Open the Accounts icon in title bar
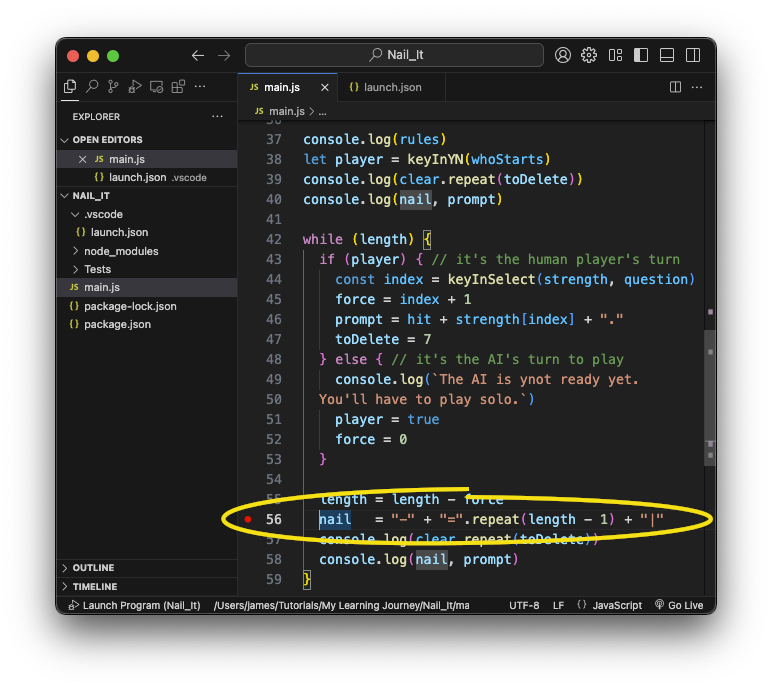772x688 pixels. coord(563,55)
